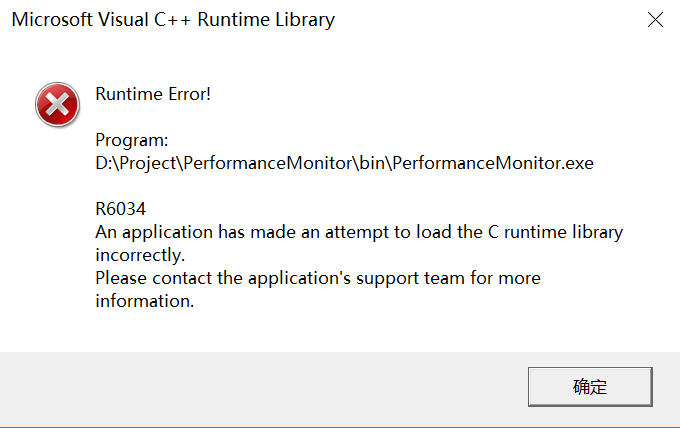Close the Runtime Library dialog window
Screen dimensions: 680x428
pos(655,19)
